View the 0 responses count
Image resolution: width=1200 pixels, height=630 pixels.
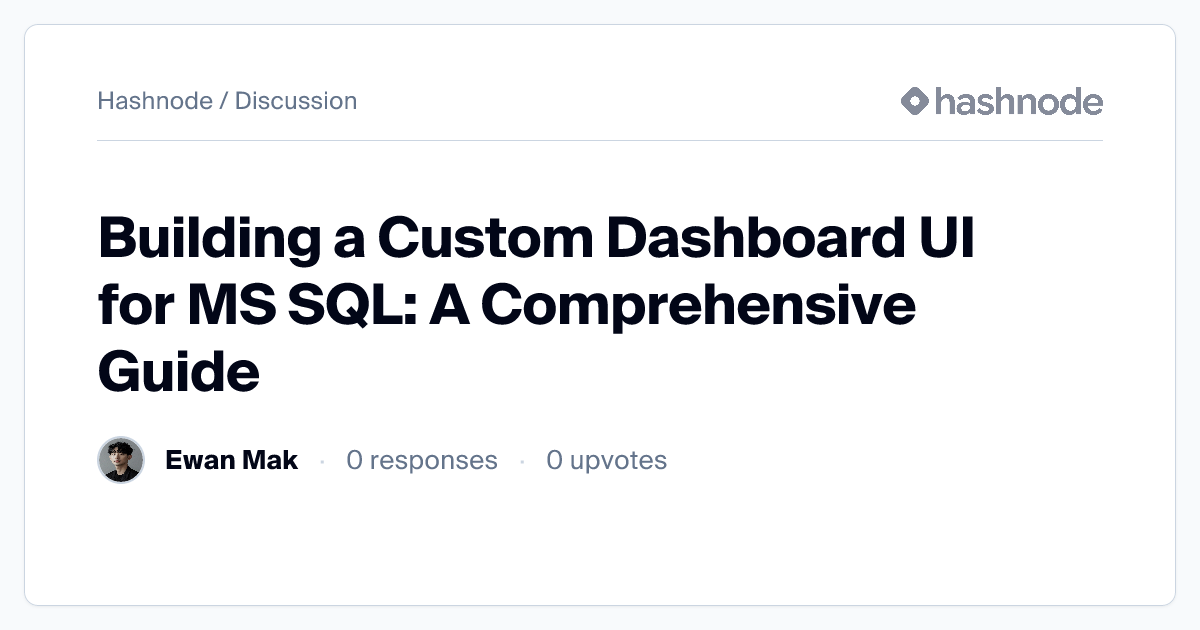pyautogui.click(x=421, y=460)
